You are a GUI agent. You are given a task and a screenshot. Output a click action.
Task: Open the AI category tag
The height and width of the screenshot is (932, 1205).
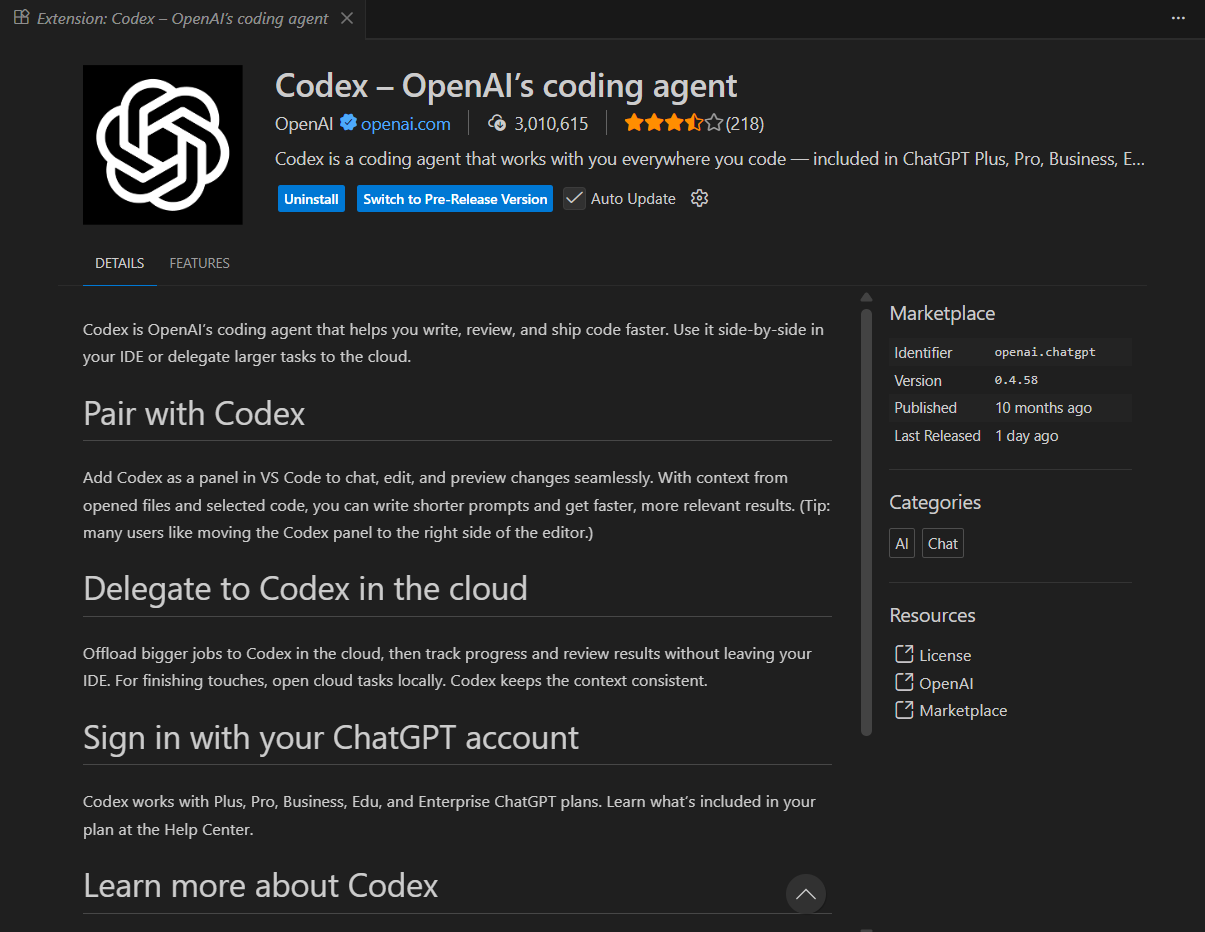[902, 543]
